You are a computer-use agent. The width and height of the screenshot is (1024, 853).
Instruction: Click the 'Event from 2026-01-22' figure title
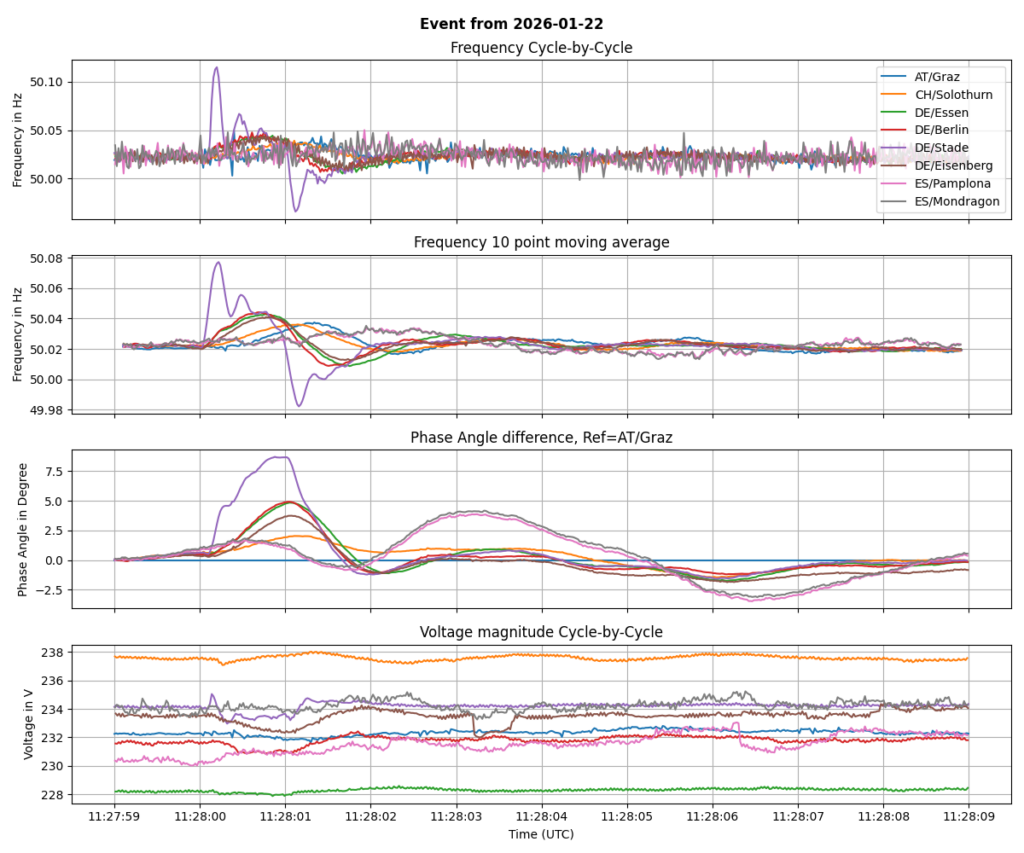pyautogui.click(x=511, y=24)
